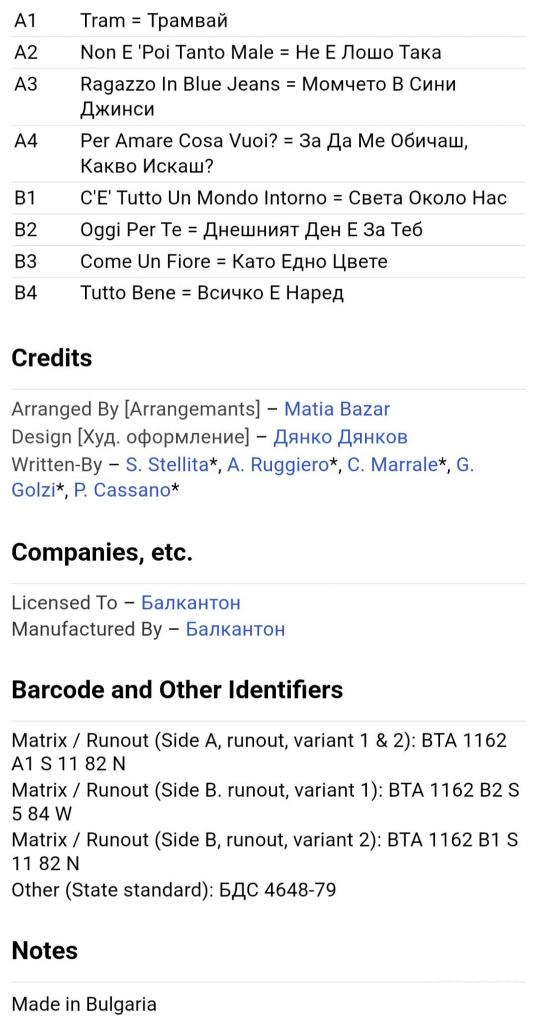Select track A1 Tram row
This screenshot has width=537, height=1024.
268,21
